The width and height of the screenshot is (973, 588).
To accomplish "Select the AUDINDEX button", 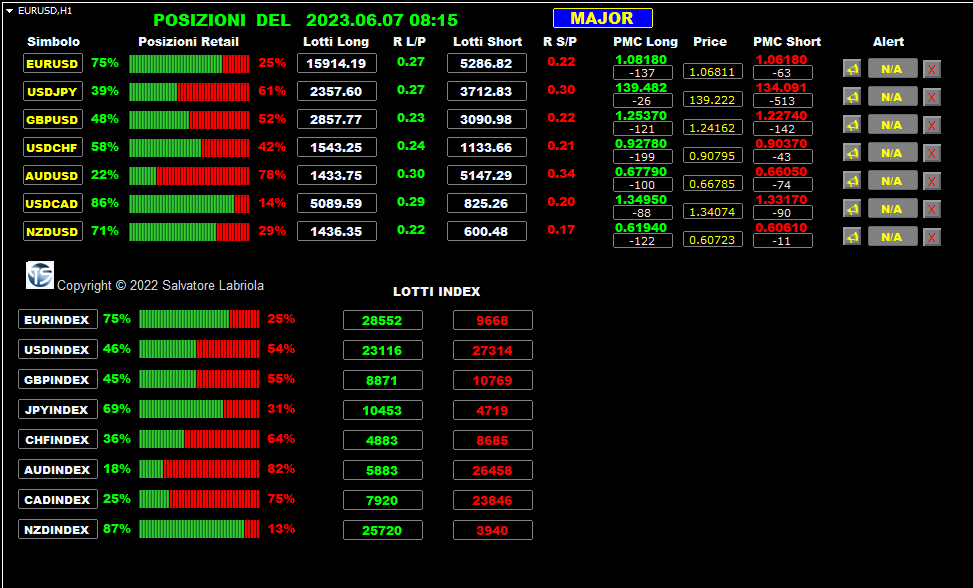I will pos(58,469).
